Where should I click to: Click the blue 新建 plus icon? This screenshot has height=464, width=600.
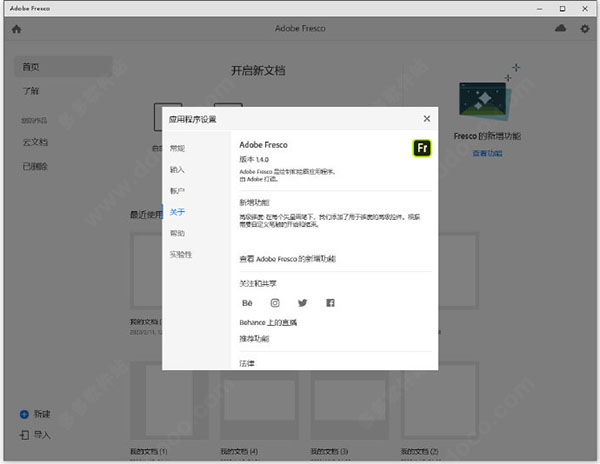tap(24, 414)
